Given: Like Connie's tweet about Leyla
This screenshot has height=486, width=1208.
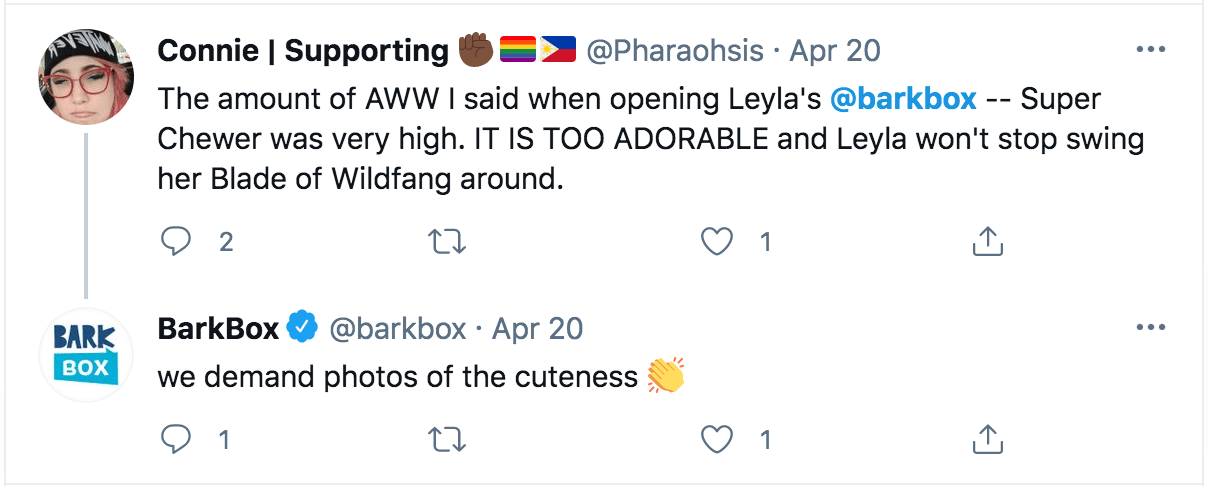Looking at the screenshot, I should (719, 241).
